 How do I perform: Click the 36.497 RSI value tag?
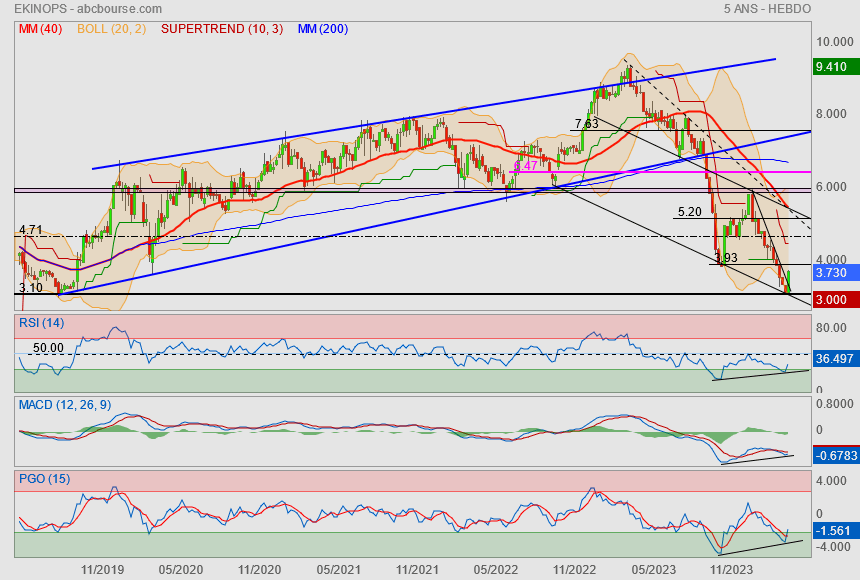pos(834,359)
